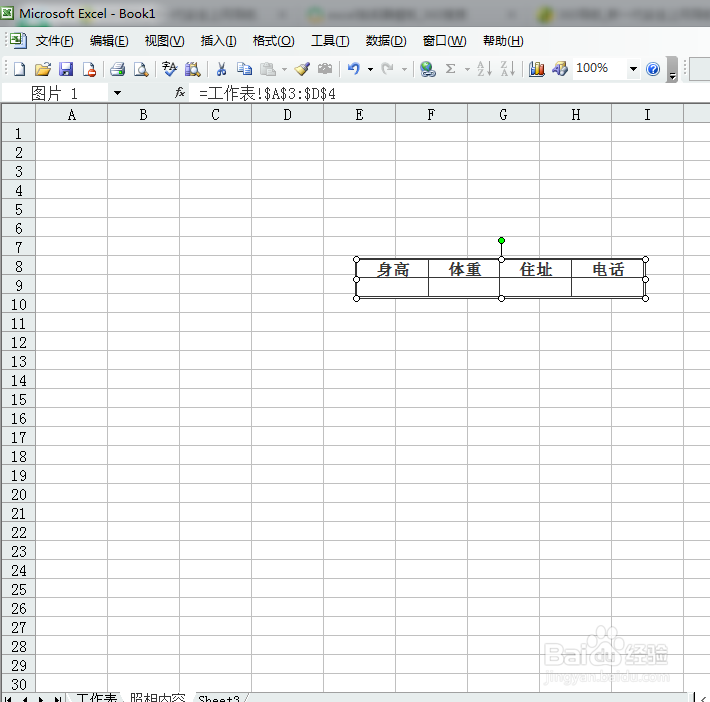
Task: Click the New workbook icon
Action: (19, 69)
